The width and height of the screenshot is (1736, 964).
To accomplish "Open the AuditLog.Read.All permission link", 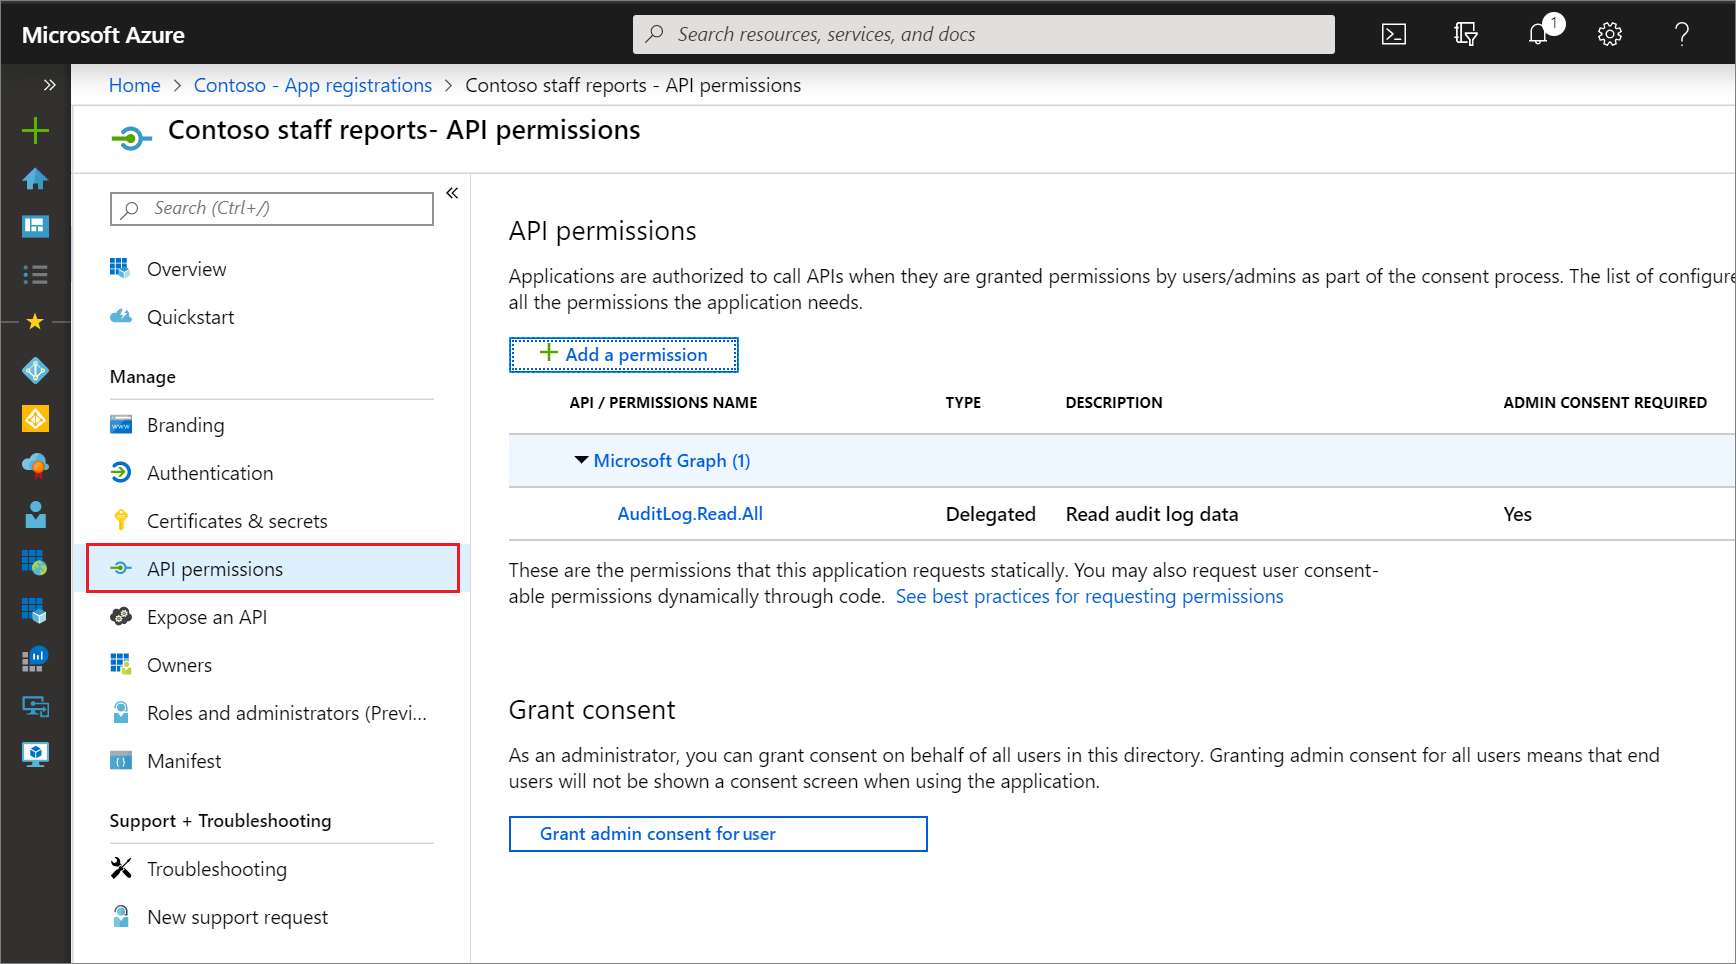I will (x=690, y=514).
